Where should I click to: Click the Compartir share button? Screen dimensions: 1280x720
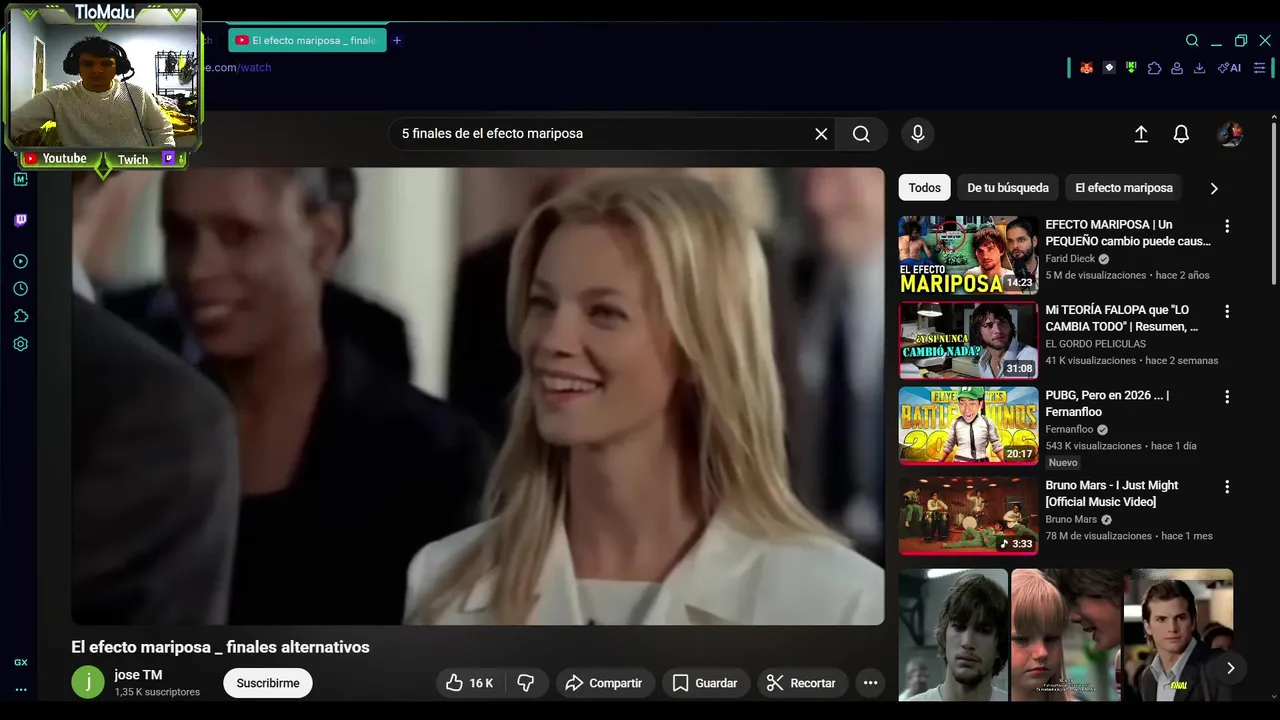tap(604, 683)
